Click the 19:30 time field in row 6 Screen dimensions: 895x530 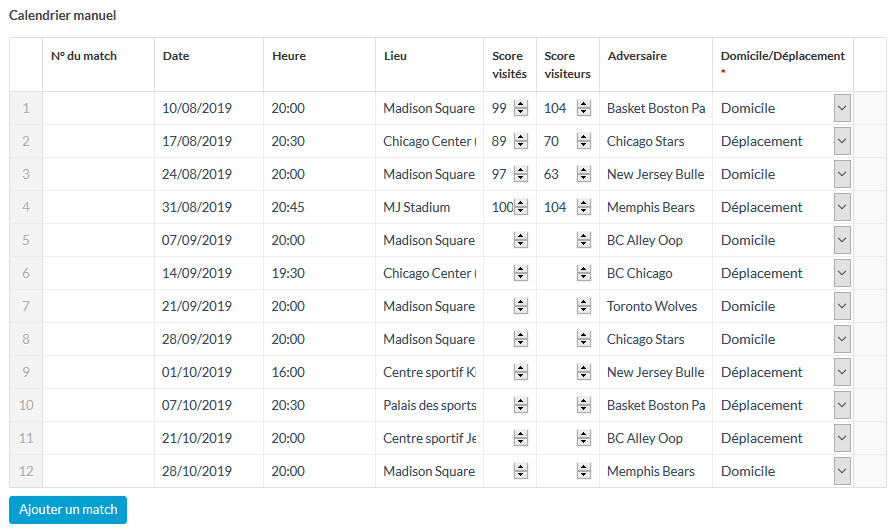(x=319, y=273)
